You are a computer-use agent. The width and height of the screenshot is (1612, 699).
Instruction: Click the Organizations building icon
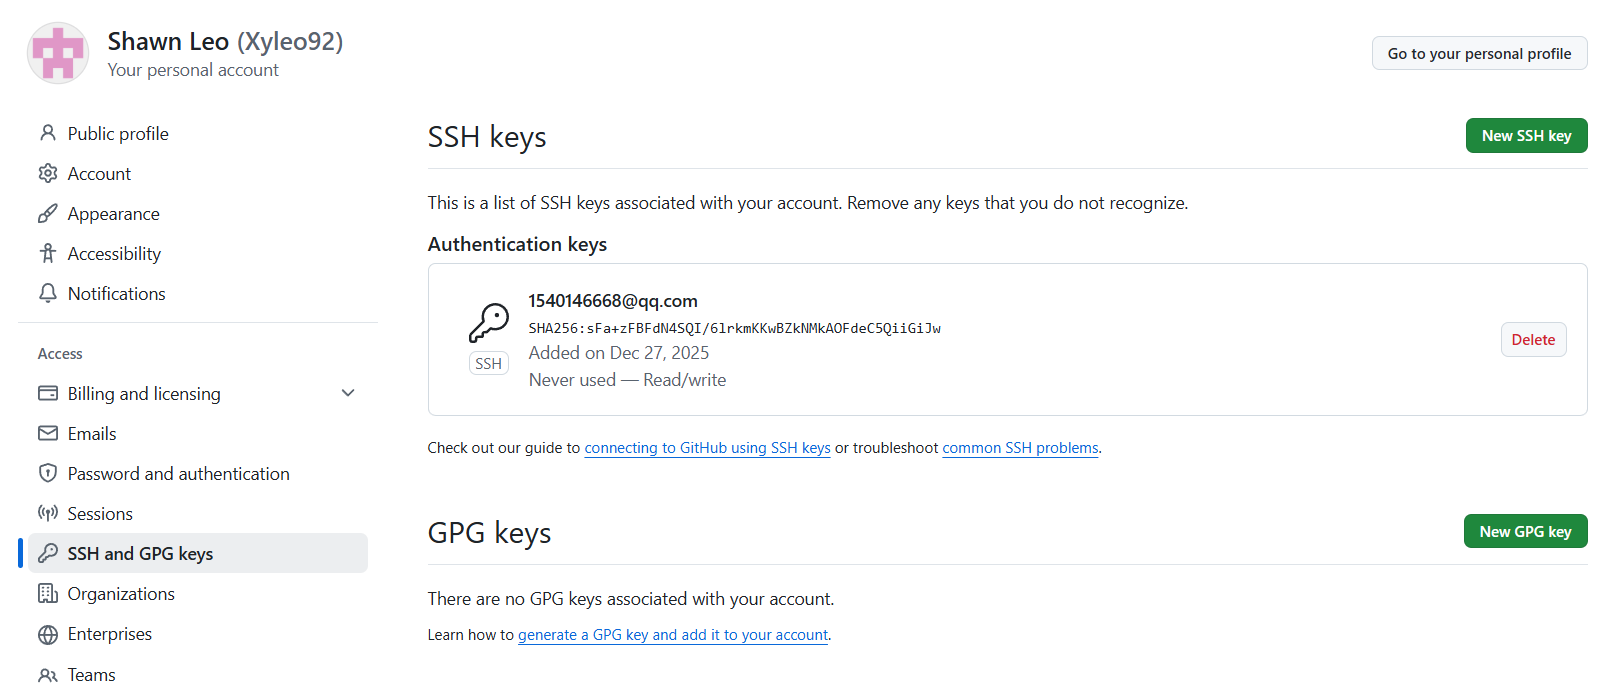tap(47, 593)
